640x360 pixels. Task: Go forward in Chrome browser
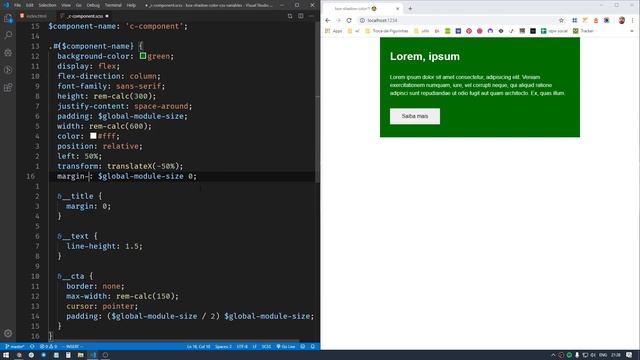(x=338, y=20)
